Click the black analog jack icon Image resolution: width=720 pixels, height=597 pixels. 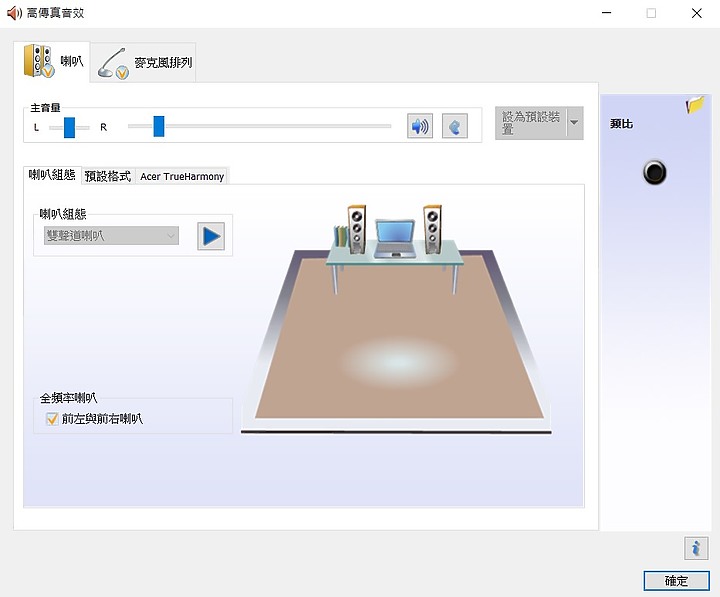coord(654,172)
